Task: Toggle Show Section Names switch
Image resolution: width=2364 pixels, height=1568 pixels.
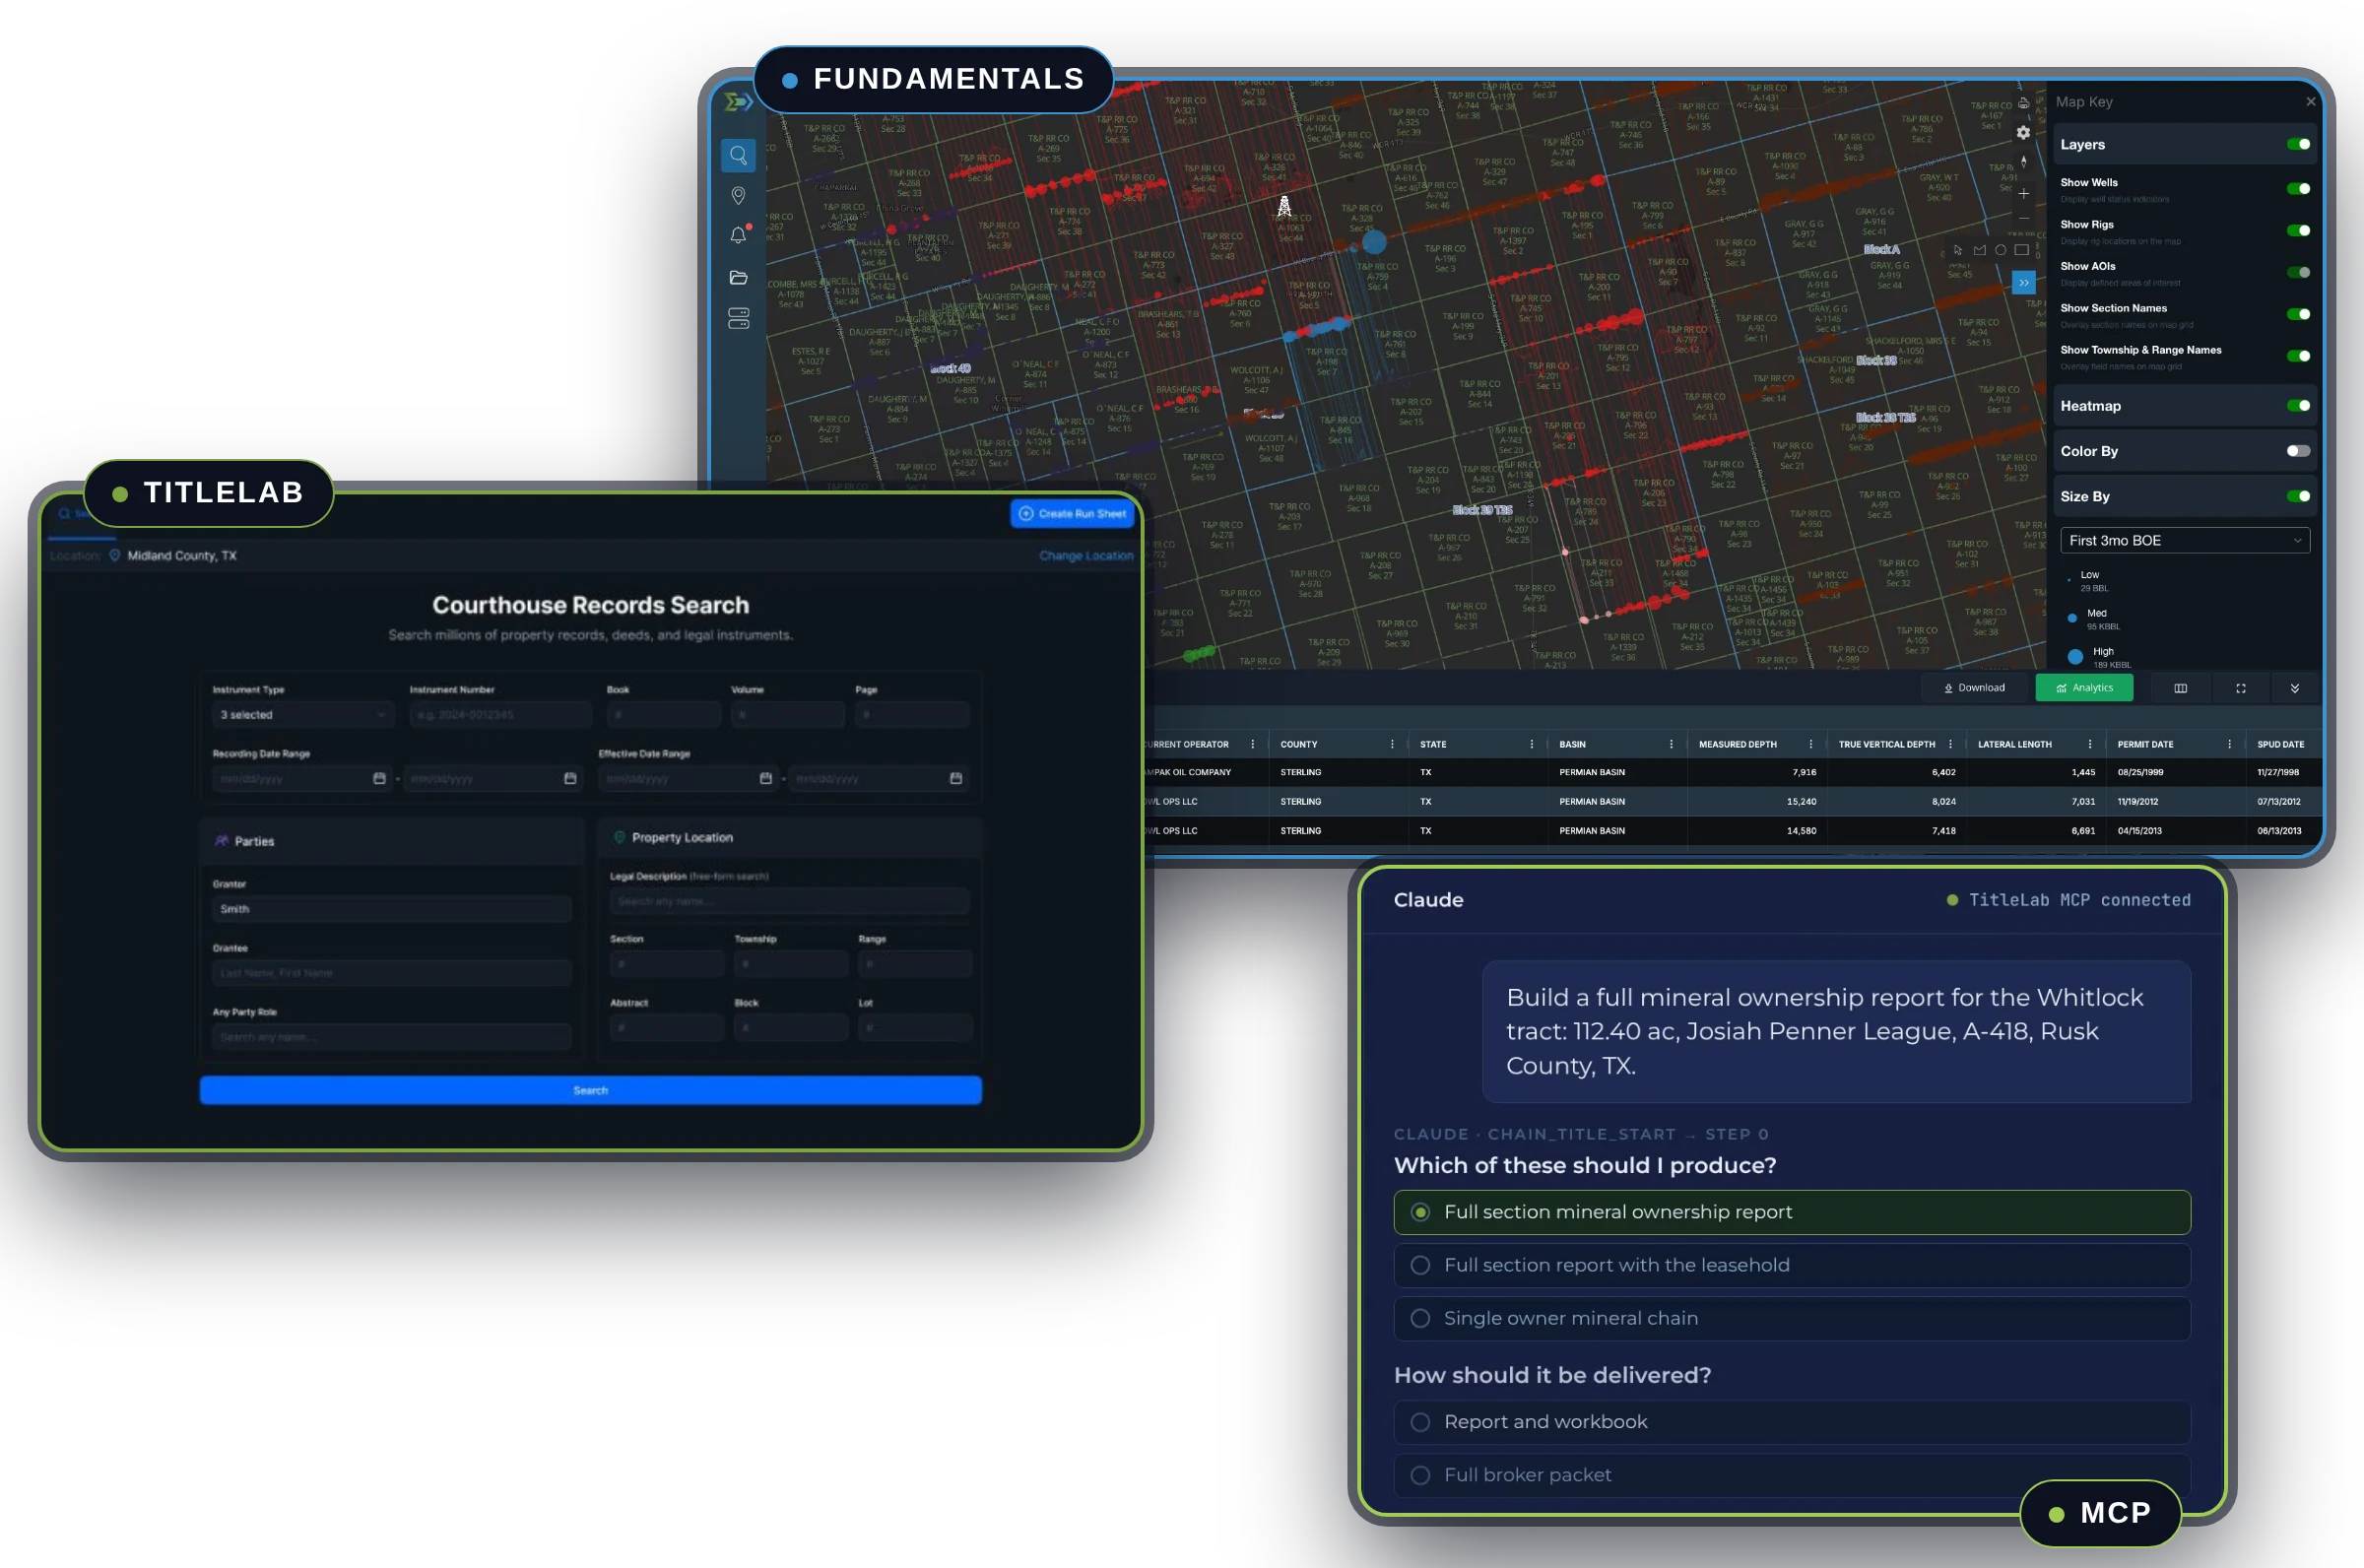Action: tap(2298, 314)
